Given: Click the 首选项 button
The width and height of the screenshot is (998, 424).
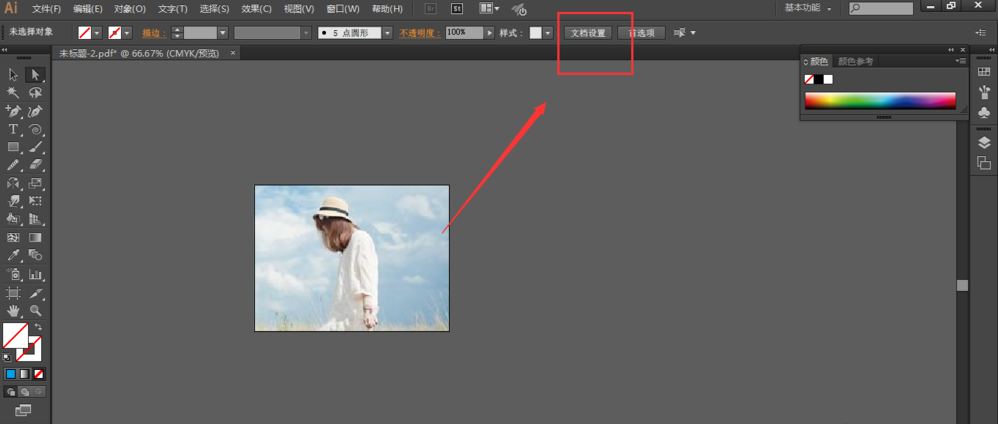Looking at the screenshot, I should tap(641, 33).
